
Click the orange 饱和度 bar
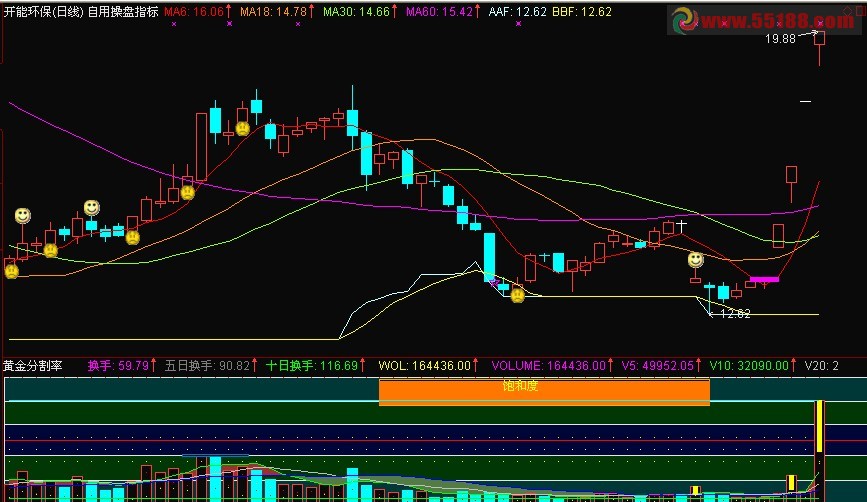pyautogui.click(x=544, y=393)
